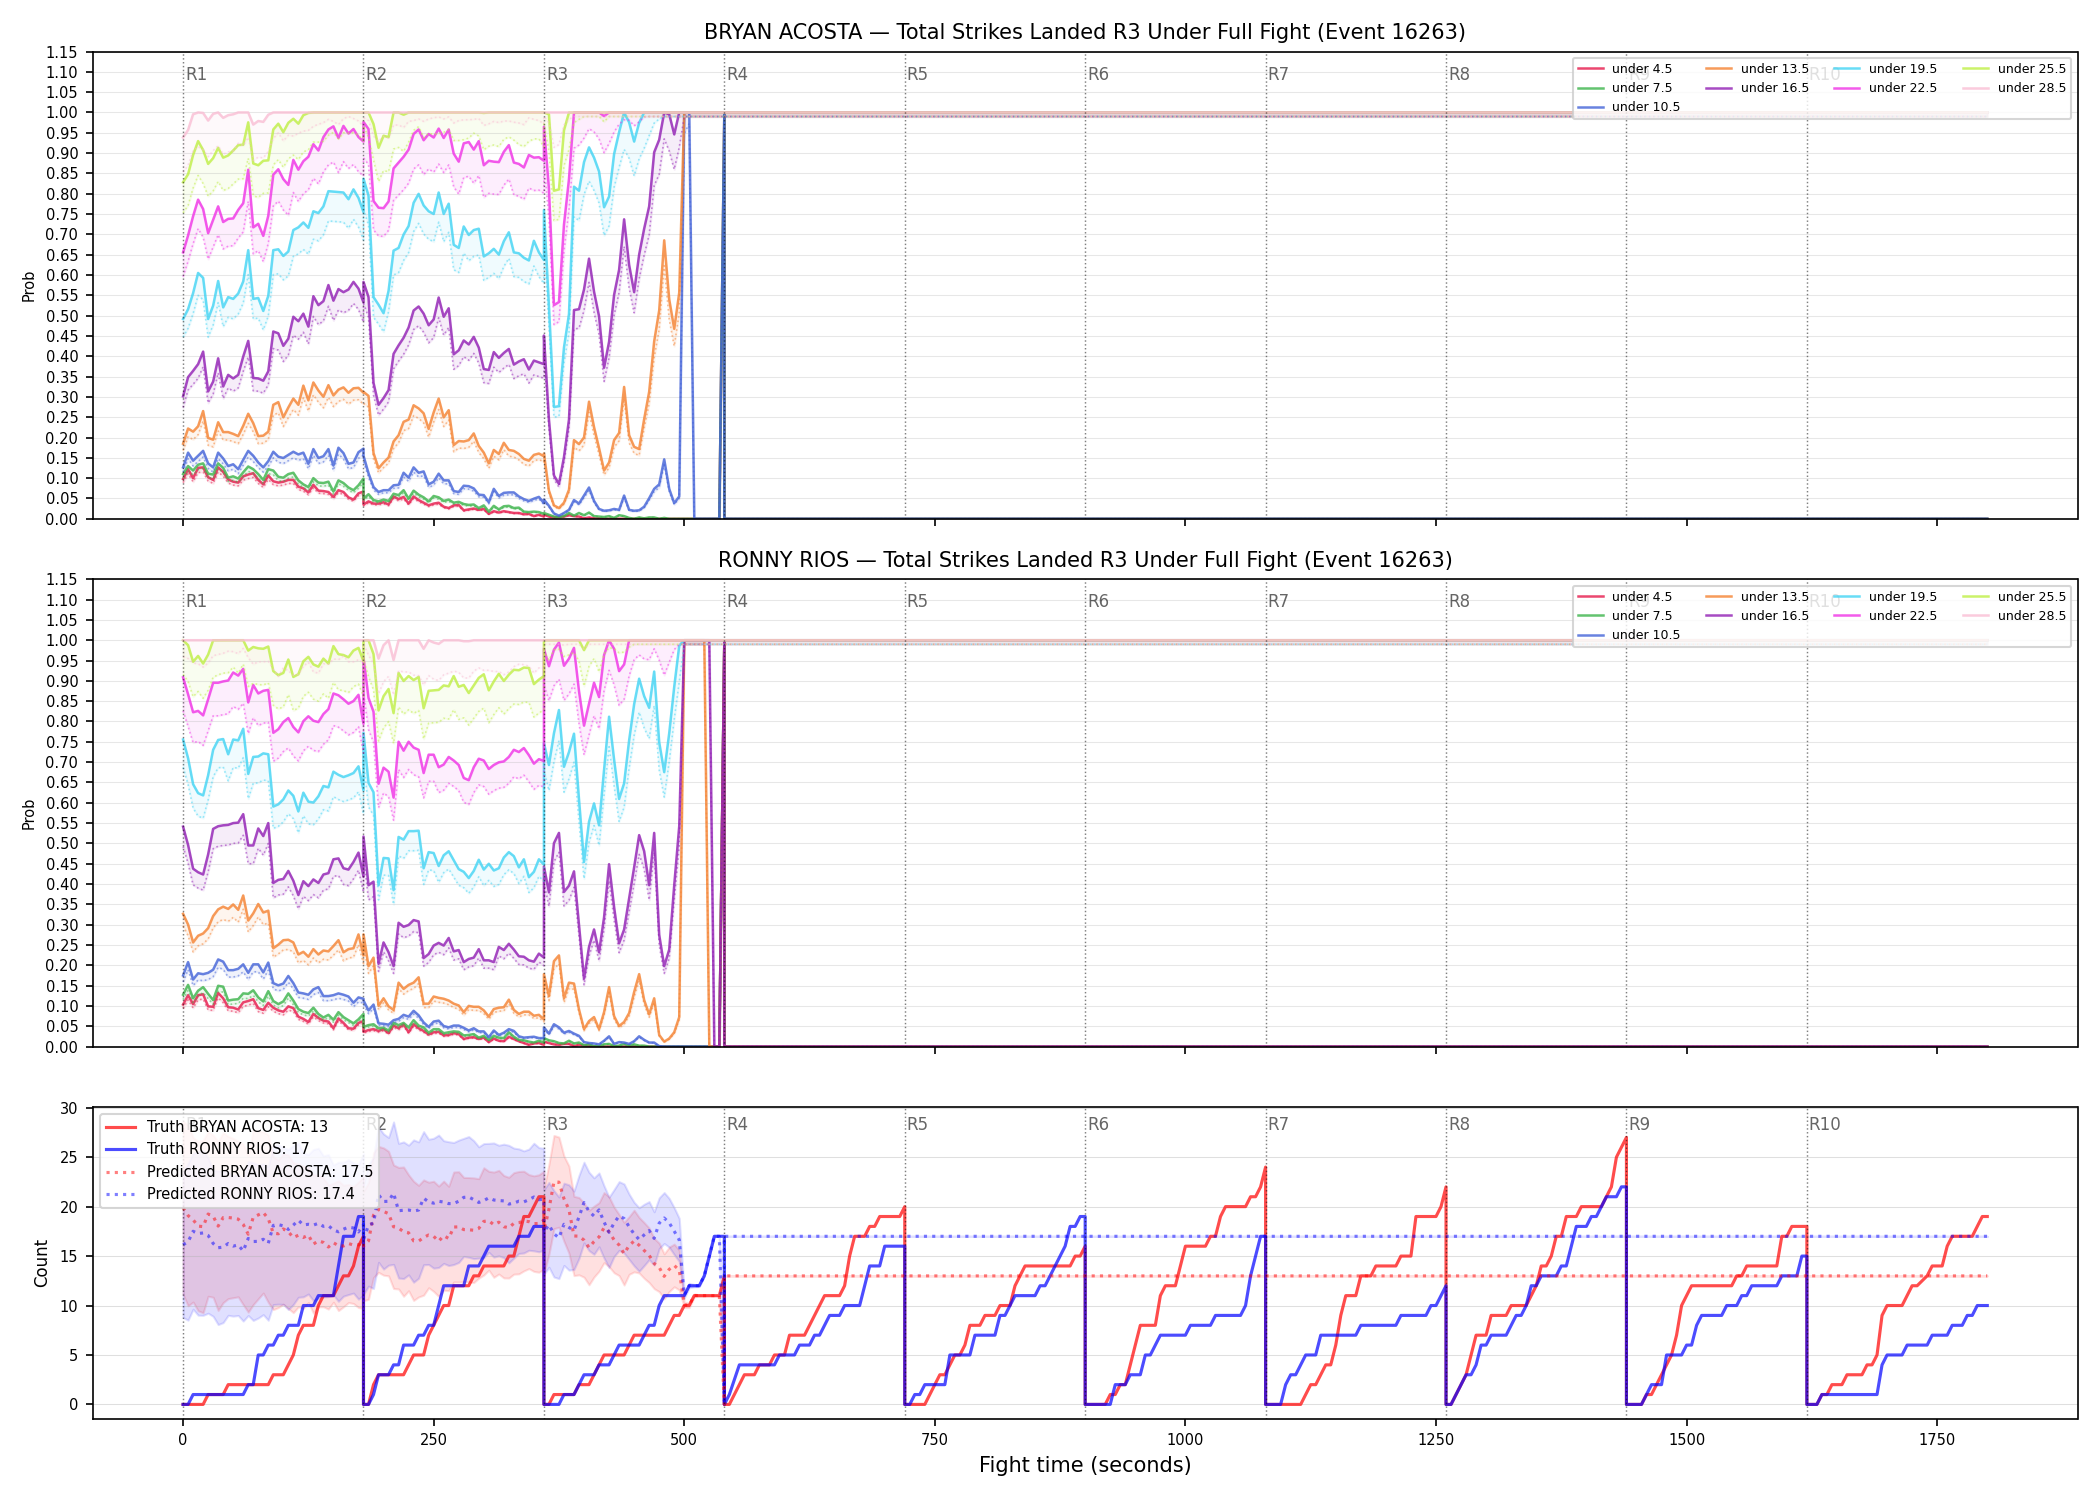Click 'Truth RONNY RIOS: 17' legend entry

coord(207,1149)
